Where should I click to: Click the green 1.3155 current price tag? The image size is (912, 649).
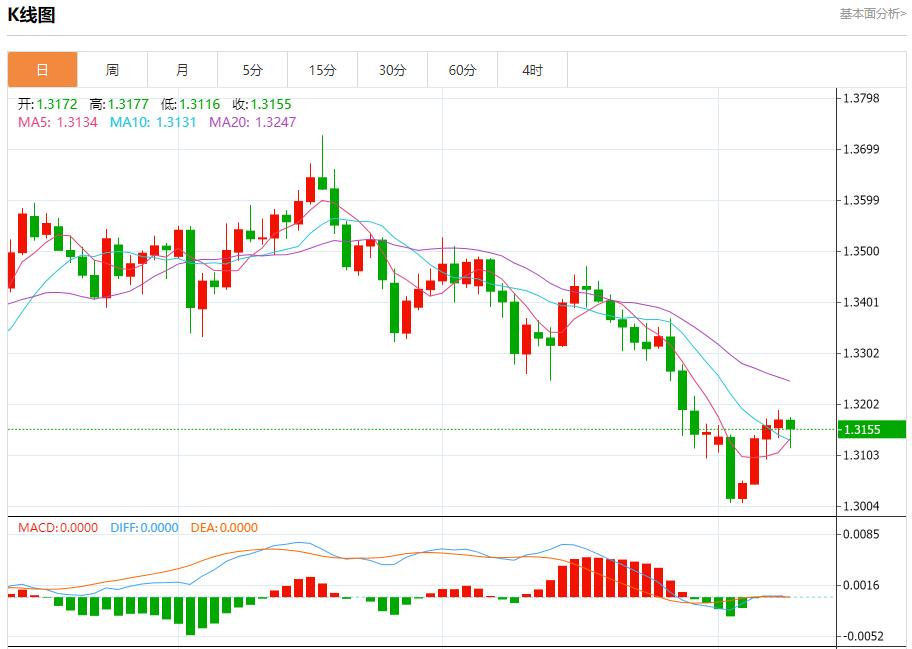pyautogui.click(x=870, y=430)
